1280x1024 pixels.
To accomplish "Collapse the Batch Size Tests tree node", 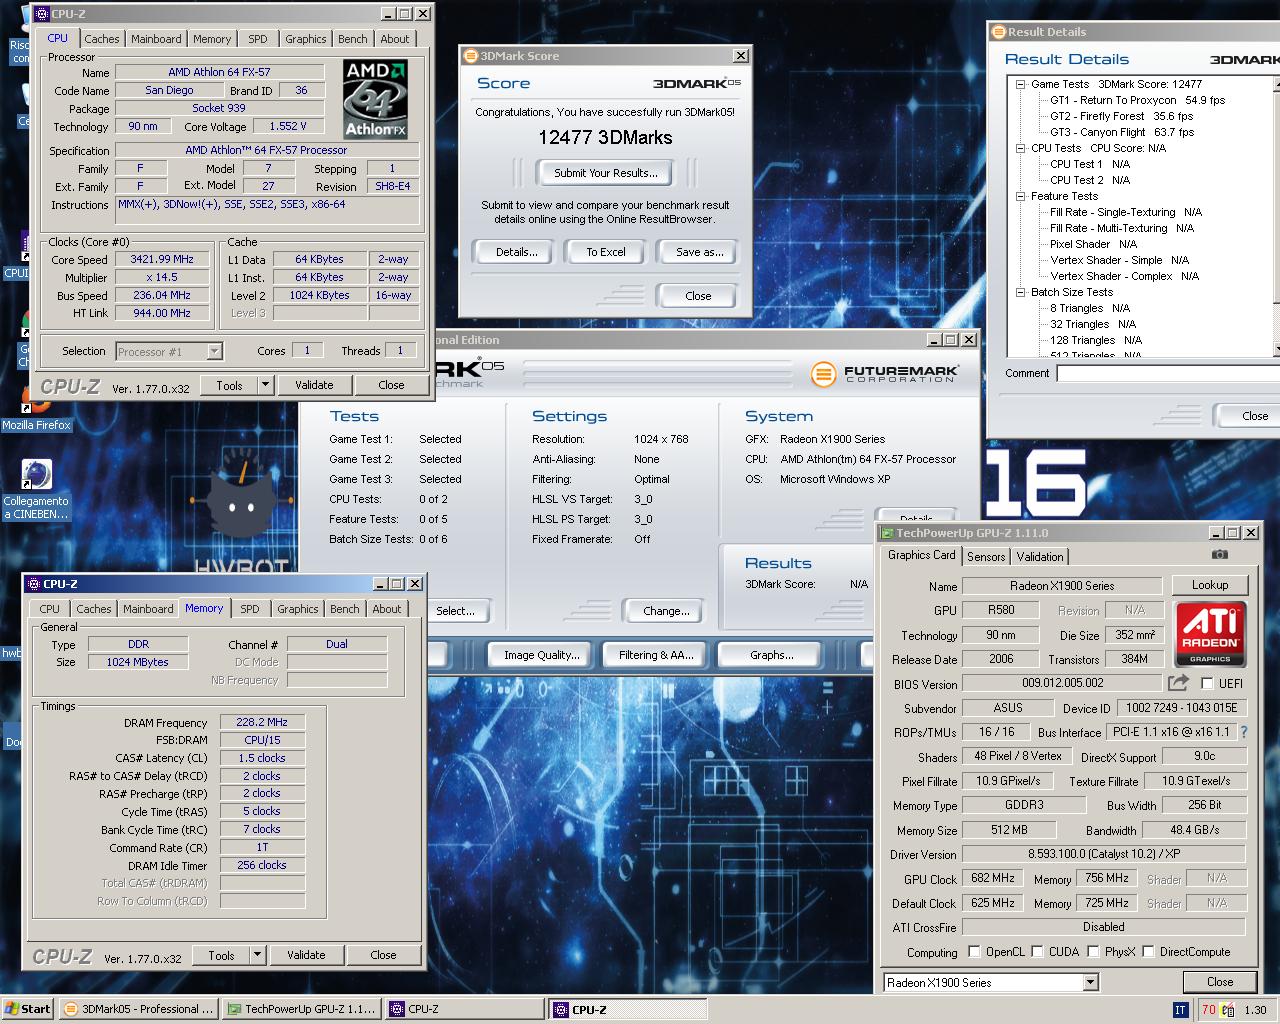I will pos(1020,292).
